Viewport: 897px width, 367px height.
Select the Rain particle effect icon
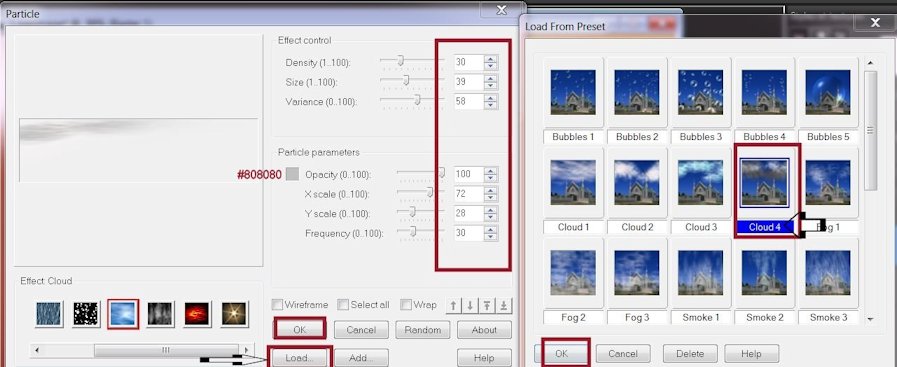(49, 314)
